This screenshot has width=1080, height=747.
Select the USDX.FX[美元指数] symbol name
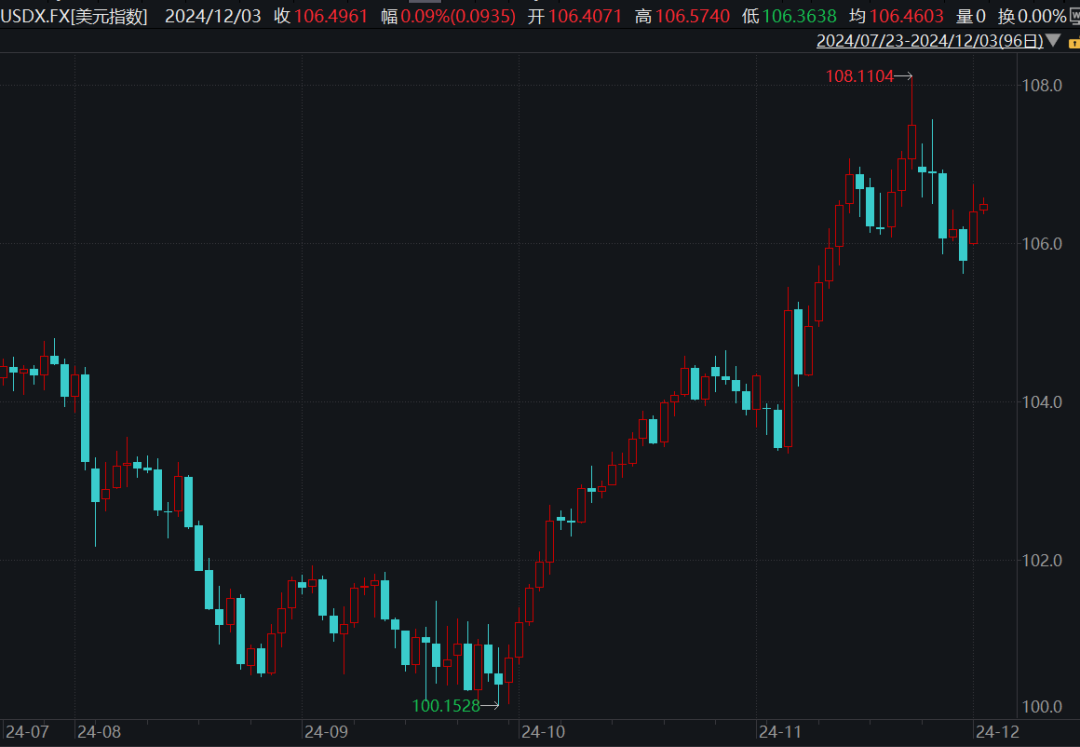74,16
